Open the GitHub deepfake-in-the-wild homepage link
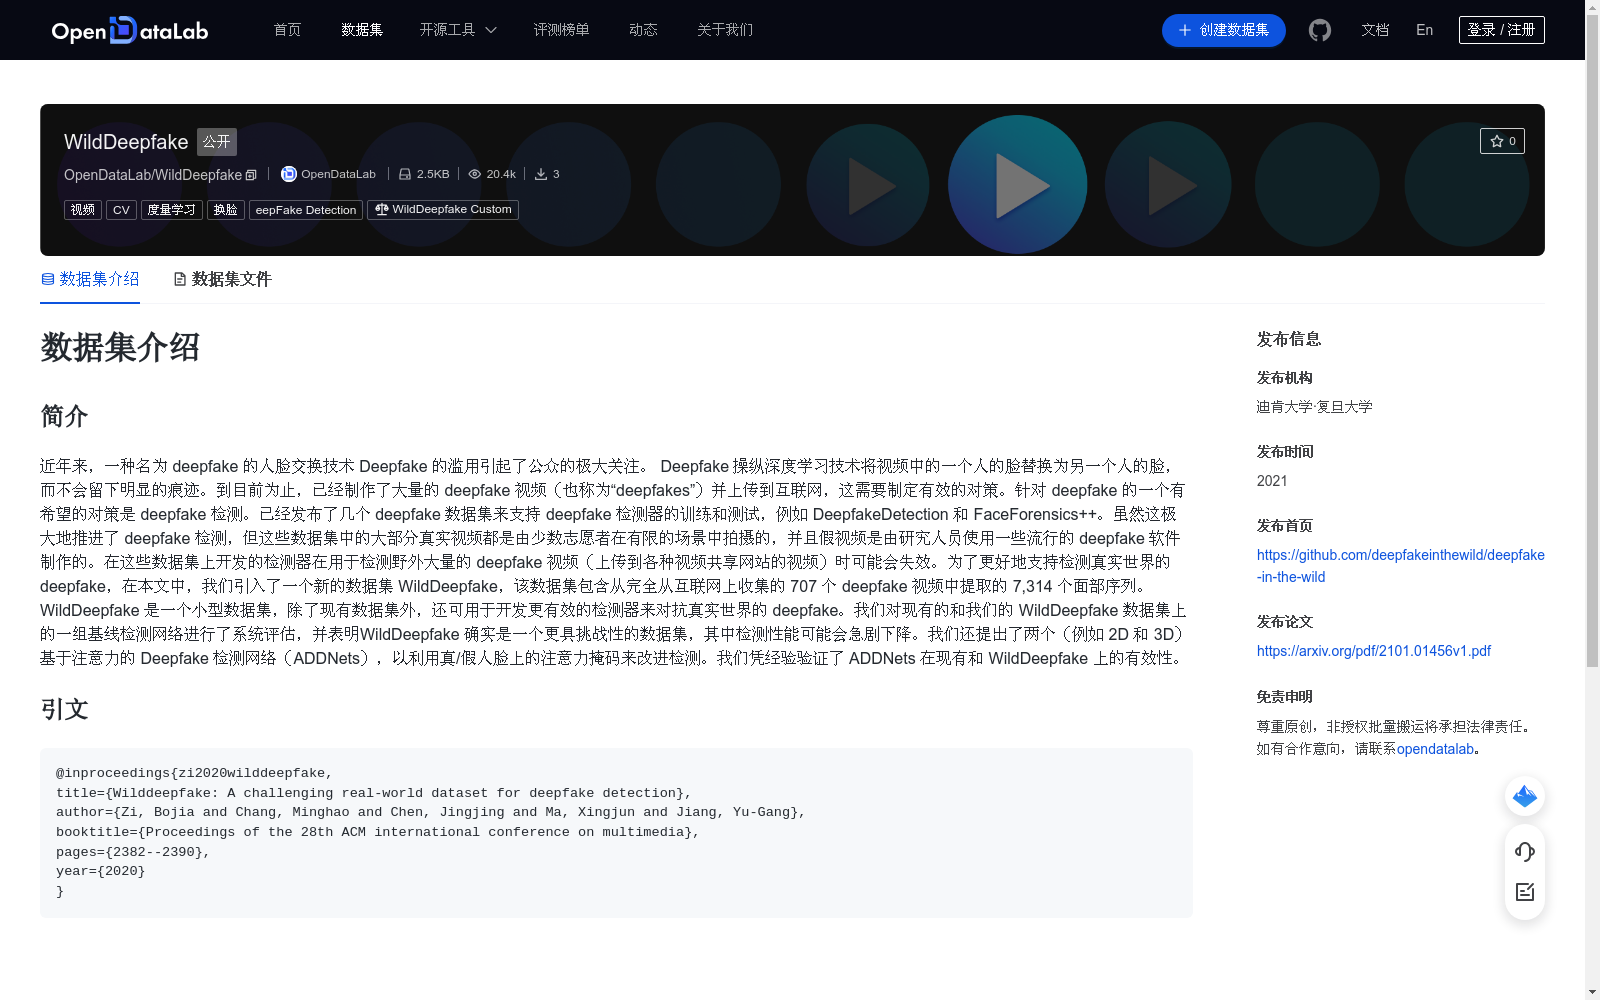1600x1000 pixels. pos(1400,566)
